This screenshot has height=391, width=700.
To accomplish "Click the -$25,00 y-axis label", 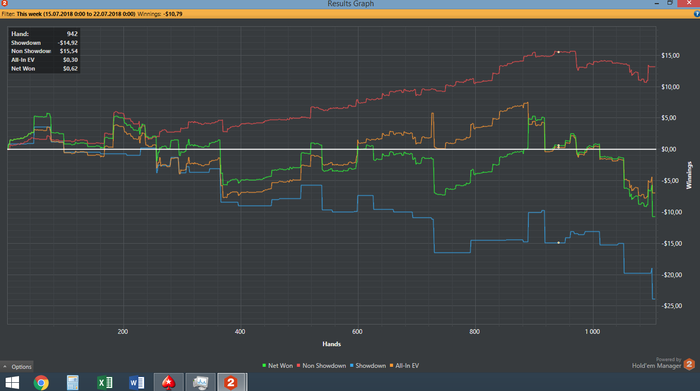I will coord(671,306).
